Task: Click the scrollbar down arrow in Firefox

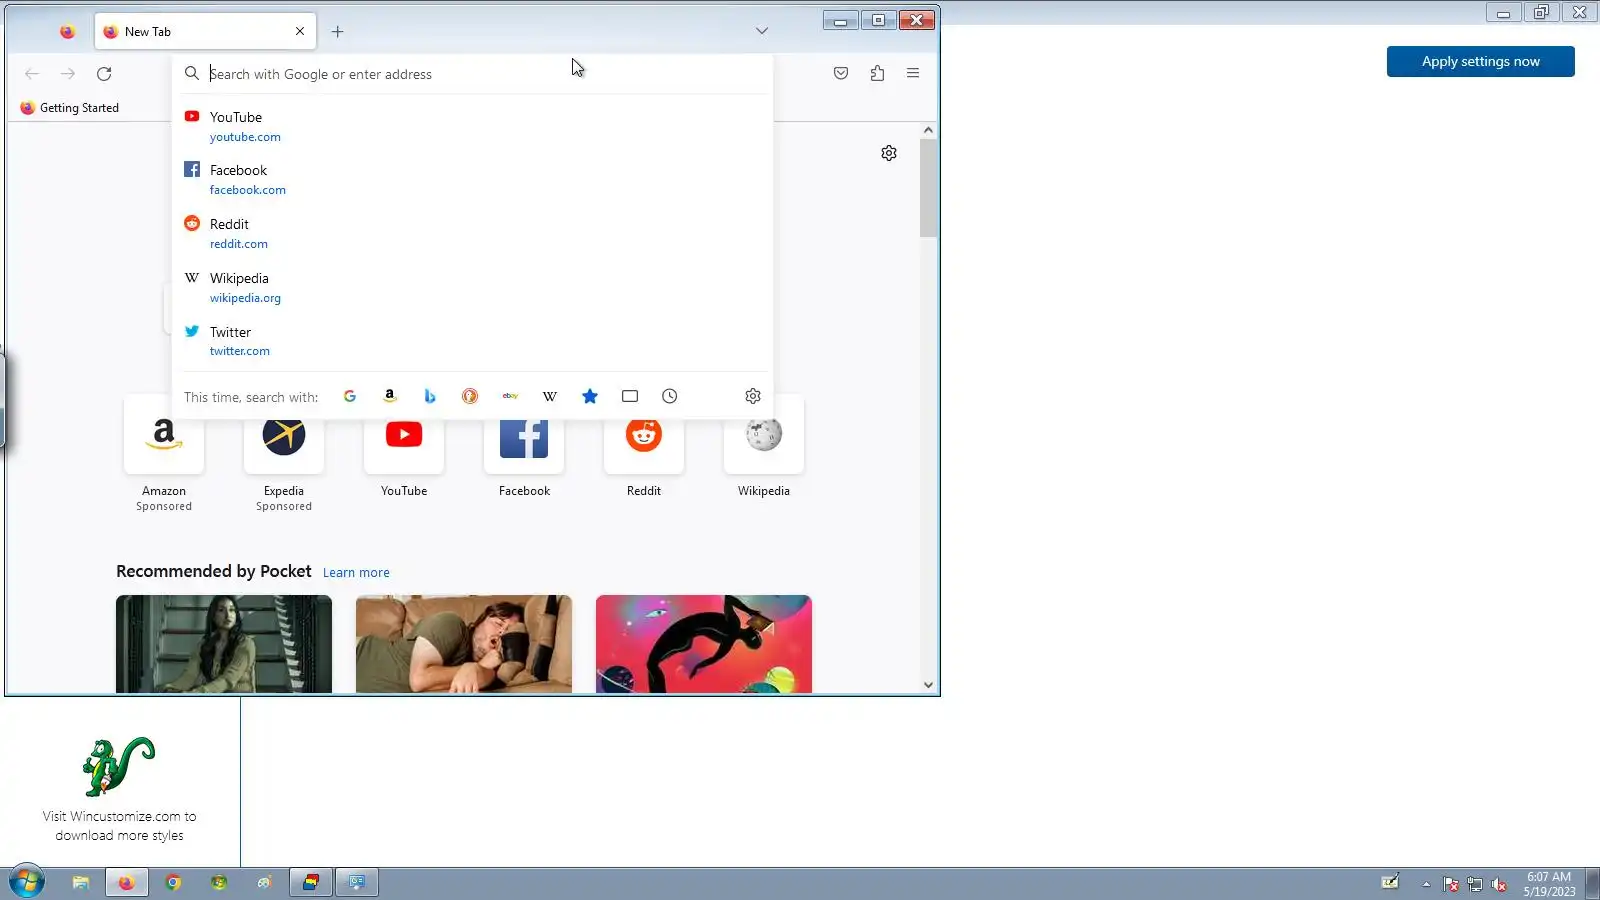Action: pos(928,685)
